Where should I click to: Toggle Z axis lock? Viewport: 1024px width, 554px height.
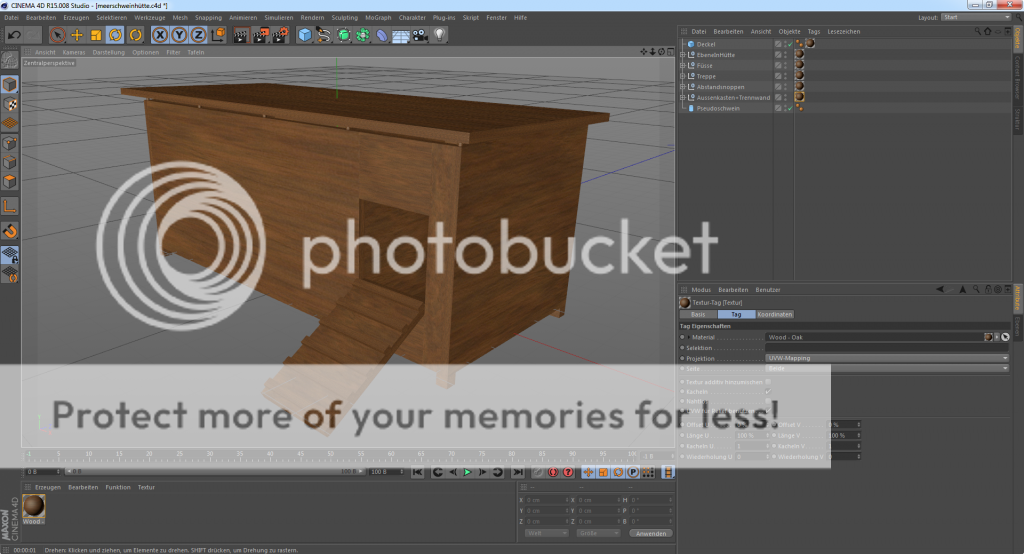[198, 35]
